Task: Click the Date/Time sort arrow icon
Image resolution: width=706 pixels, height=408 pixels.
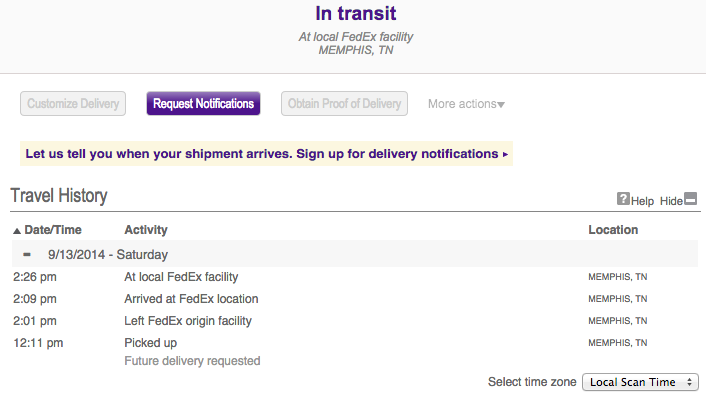Action: (16, 230)
